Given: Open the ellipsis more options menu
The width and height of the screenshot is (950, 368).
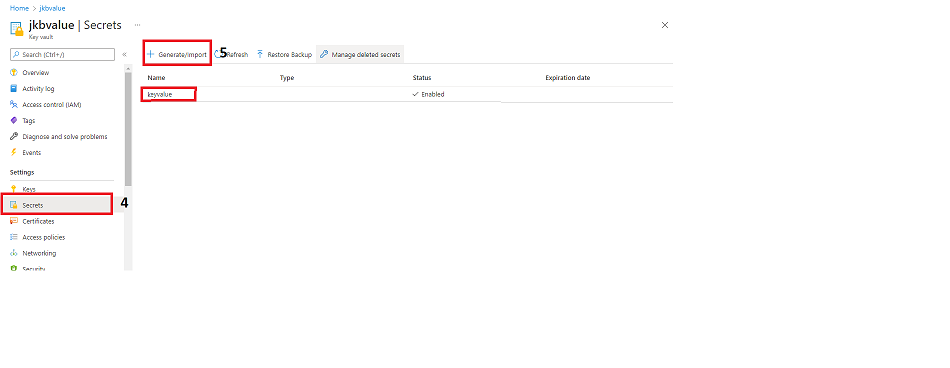Looking at the screenshot, I should [x=138, y=25].
